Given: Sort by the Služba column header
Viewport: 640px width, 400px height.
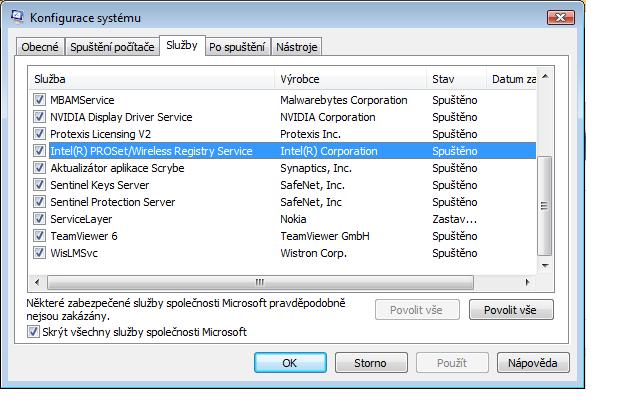Looking at the screenshot, I should [152, 79].
